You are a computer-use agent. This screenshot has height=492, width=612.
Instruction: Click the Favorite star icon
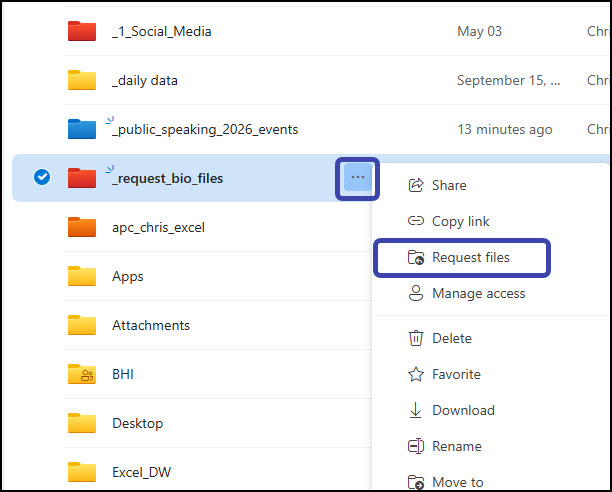[416, 374]
